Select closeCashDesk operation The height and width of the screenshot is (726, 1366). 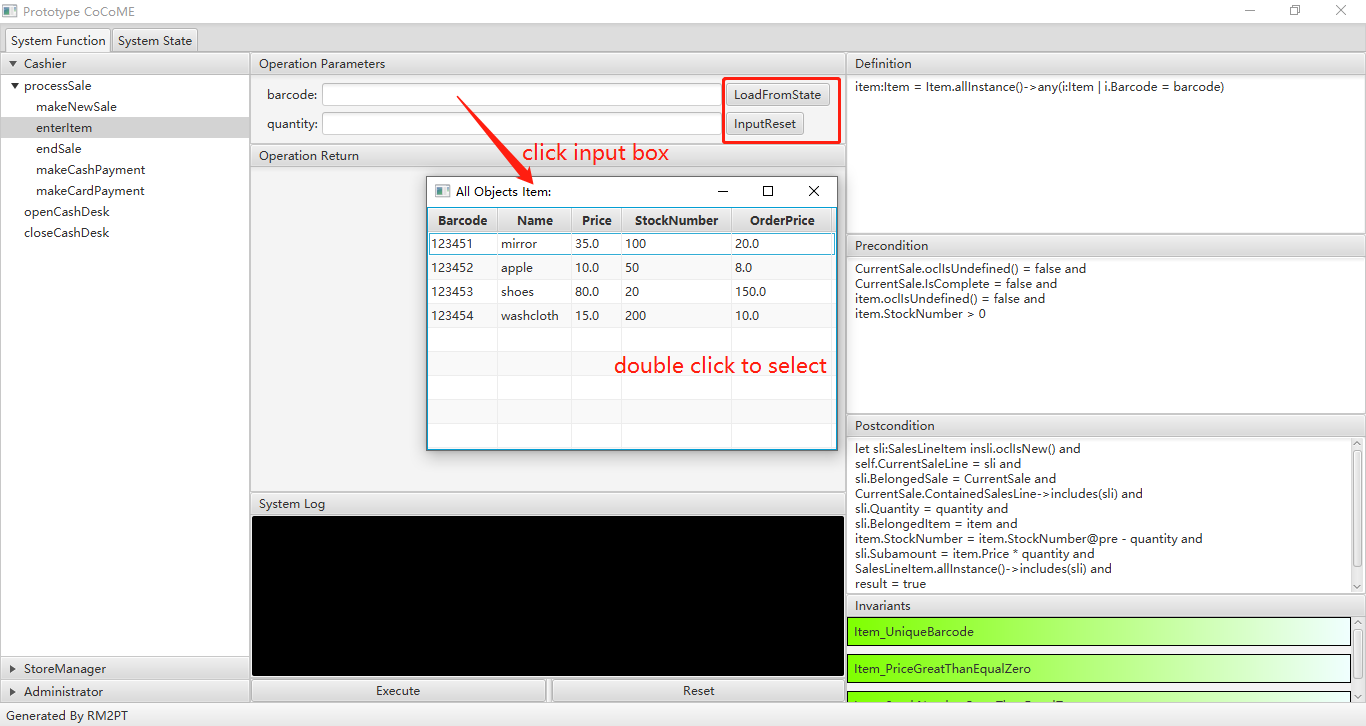click(66, 232)
